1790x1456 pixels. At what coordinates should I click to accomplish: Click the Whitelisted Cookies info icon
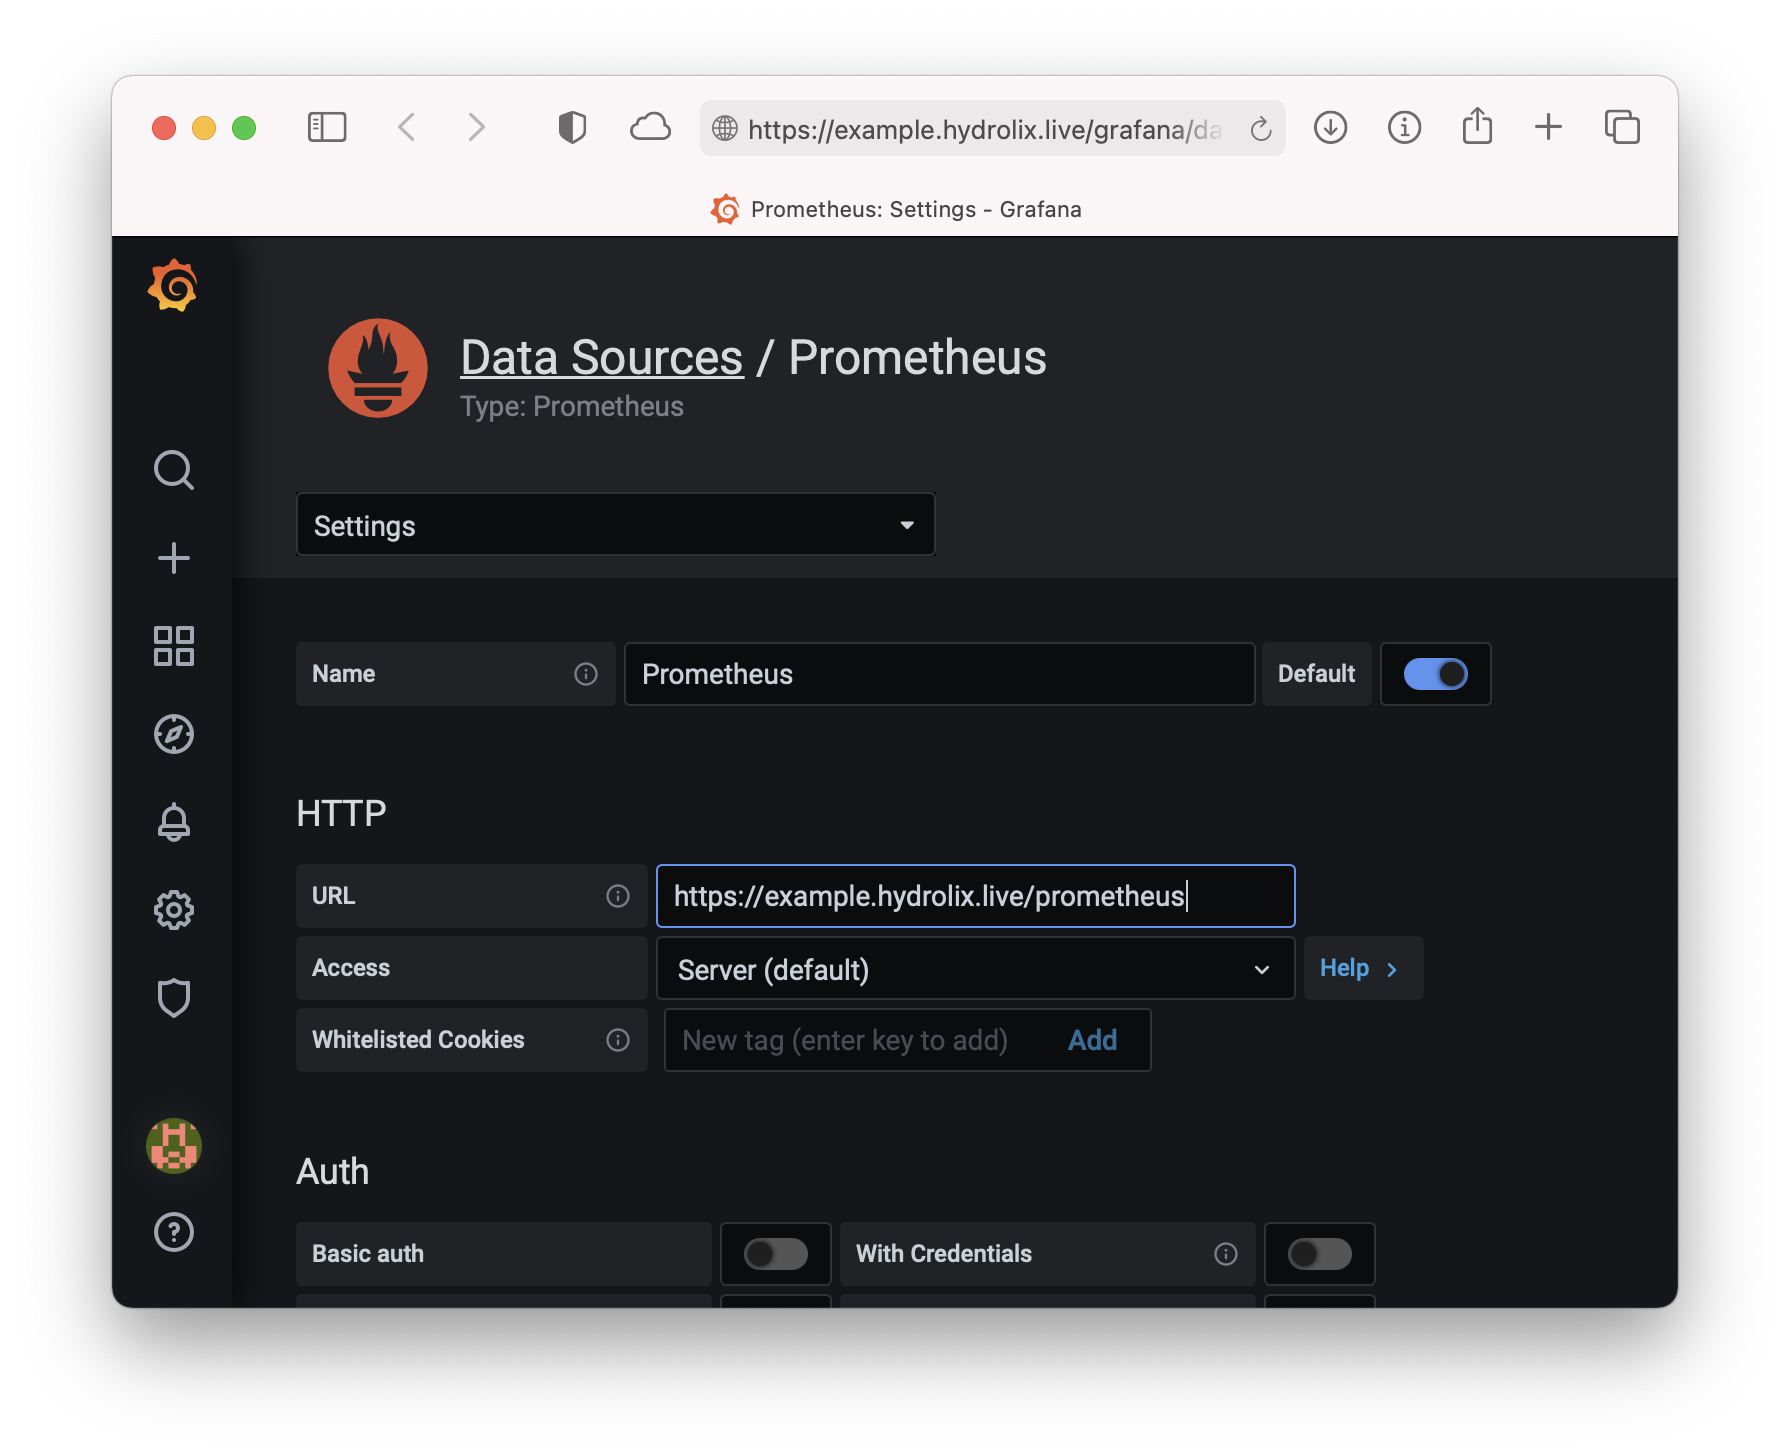[x=618, y=1040]
